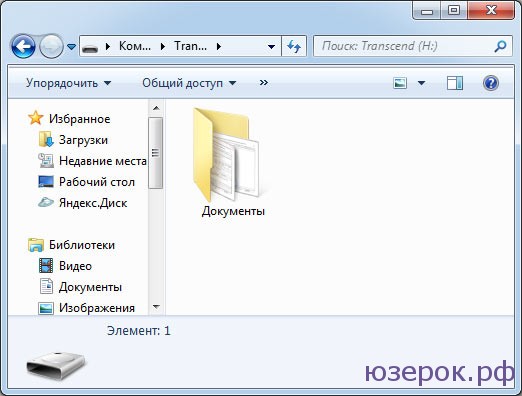Click the Документы folder name label

pyautogui.click(x=233, y=211)
